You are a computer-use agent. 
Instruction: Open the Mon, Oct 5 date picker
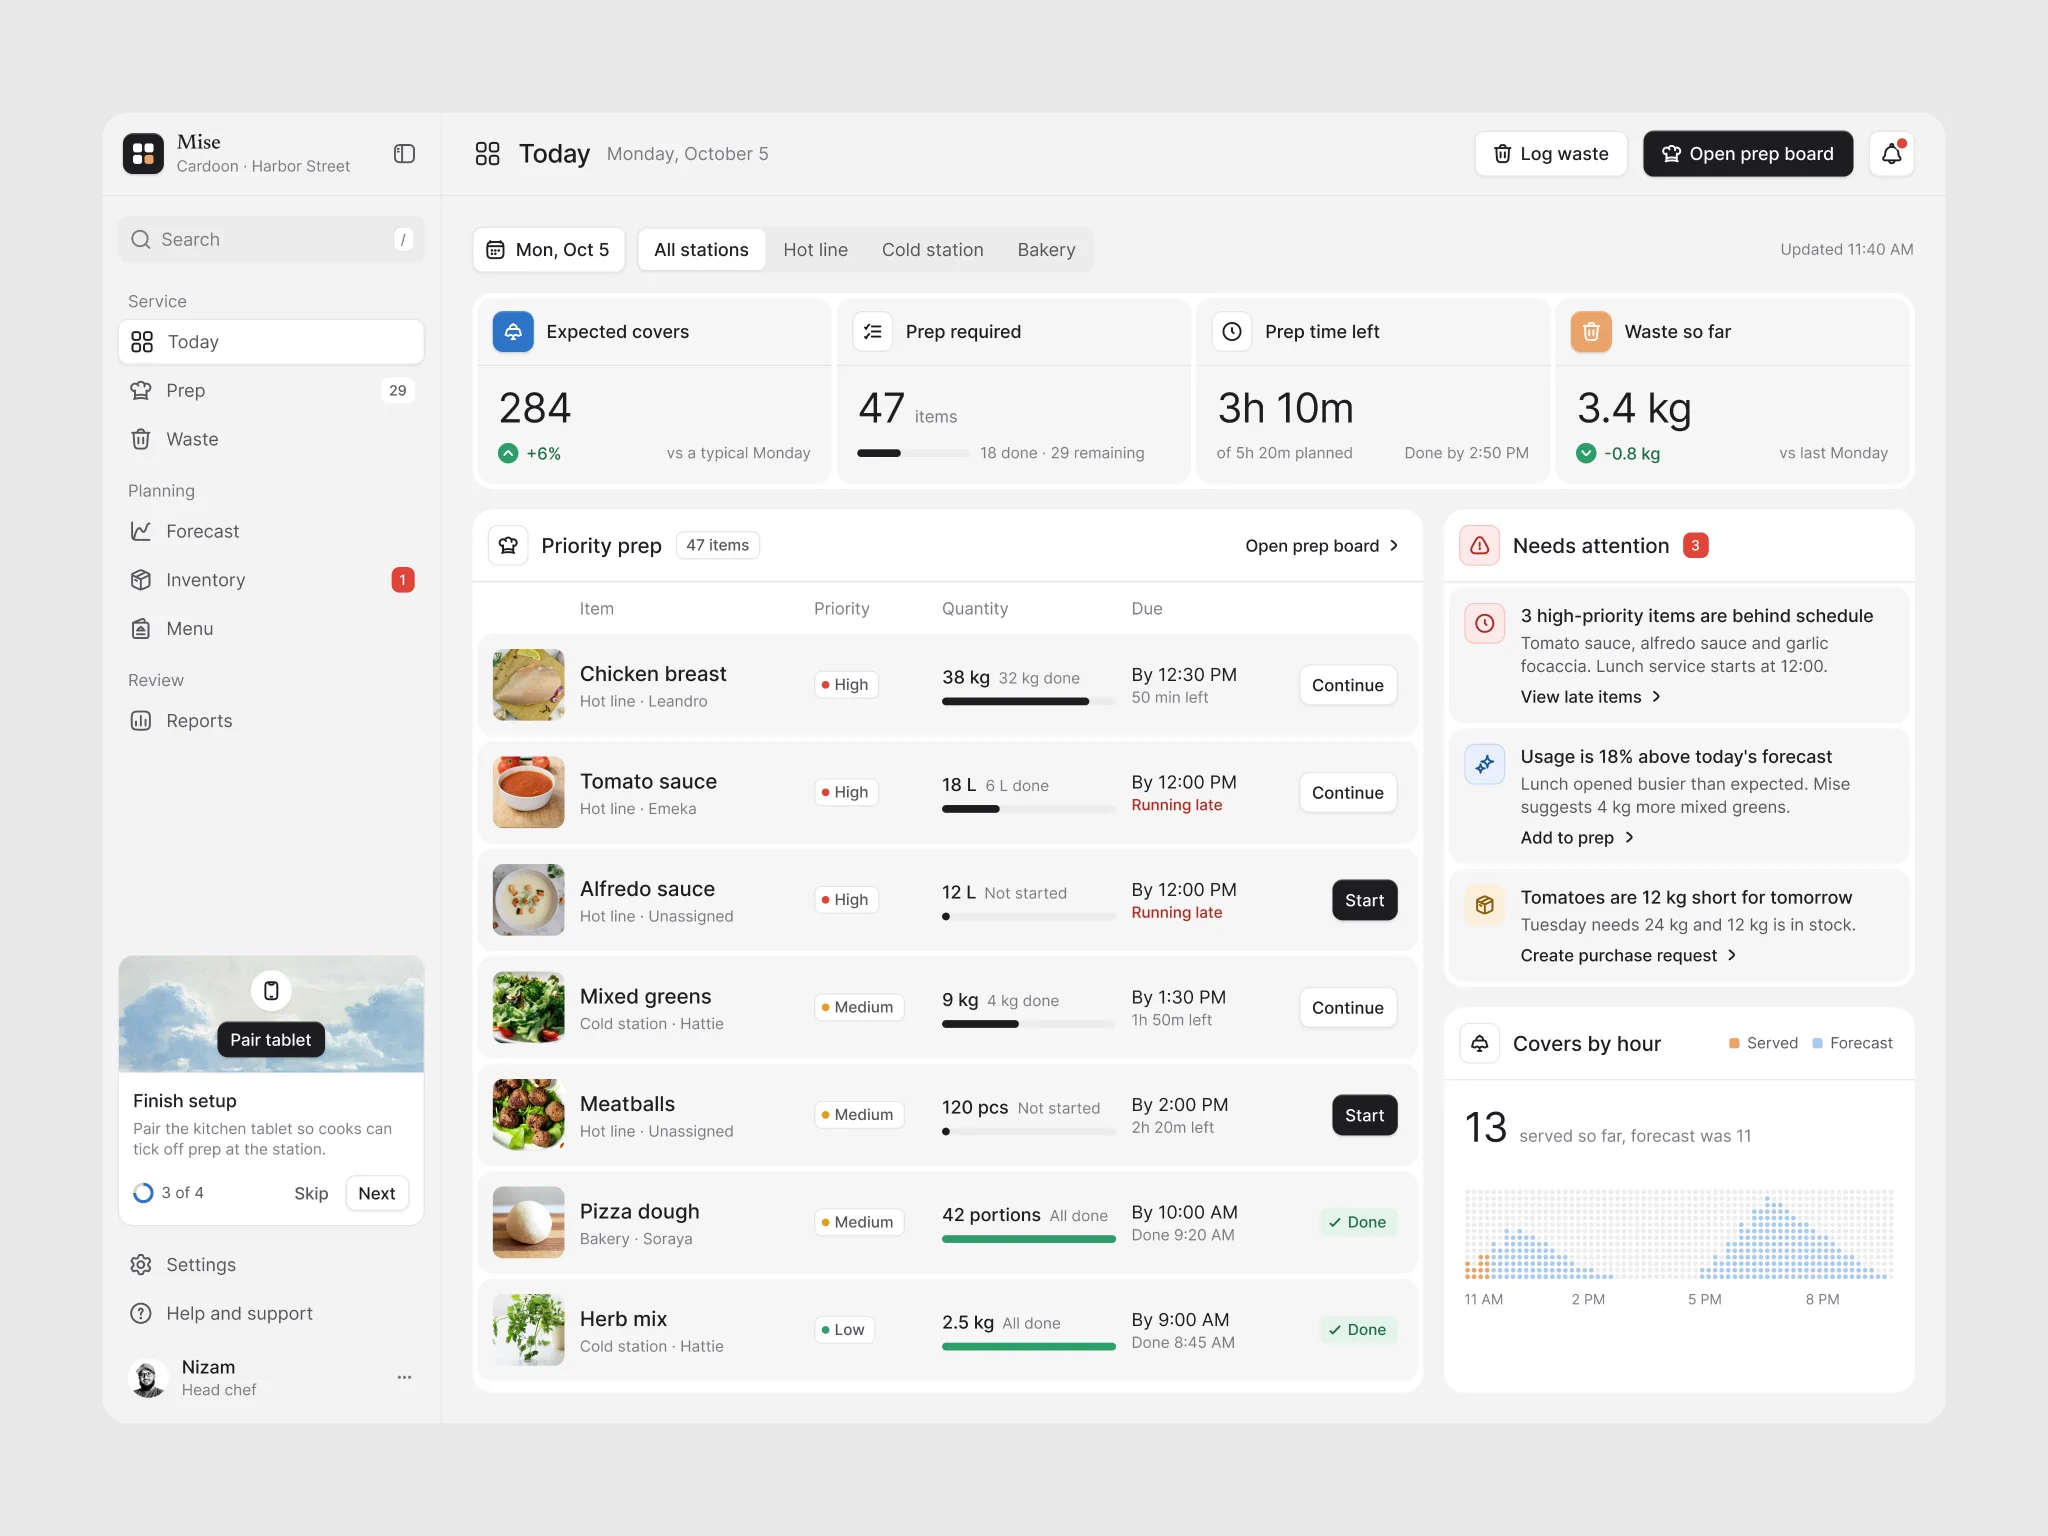(x=549, y=249)
